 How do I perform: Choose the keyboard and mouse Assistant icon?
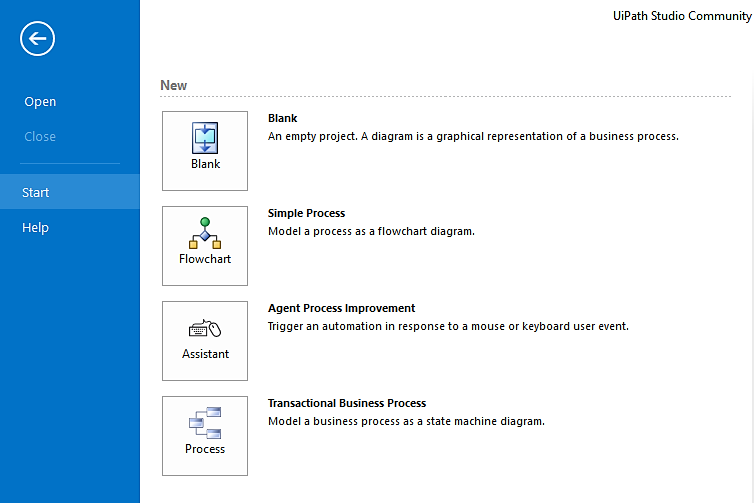coord(205,328)
